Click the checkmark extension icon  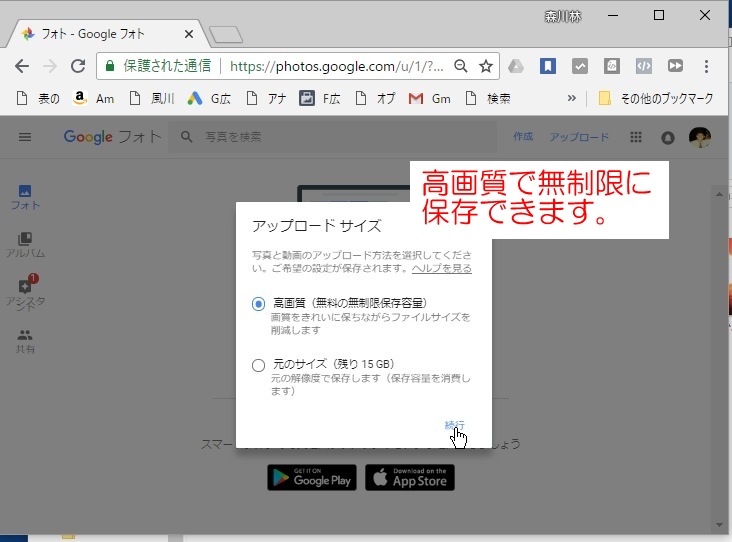(580, 66)
